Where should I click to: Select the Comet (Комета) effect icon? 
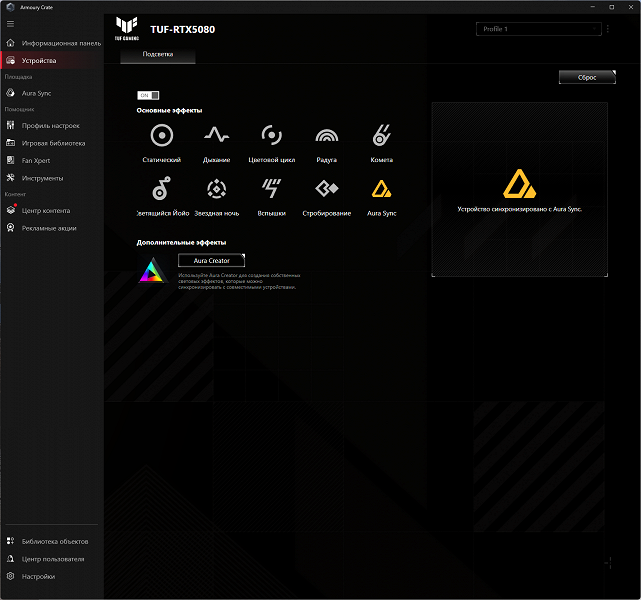tap(381, 135)
